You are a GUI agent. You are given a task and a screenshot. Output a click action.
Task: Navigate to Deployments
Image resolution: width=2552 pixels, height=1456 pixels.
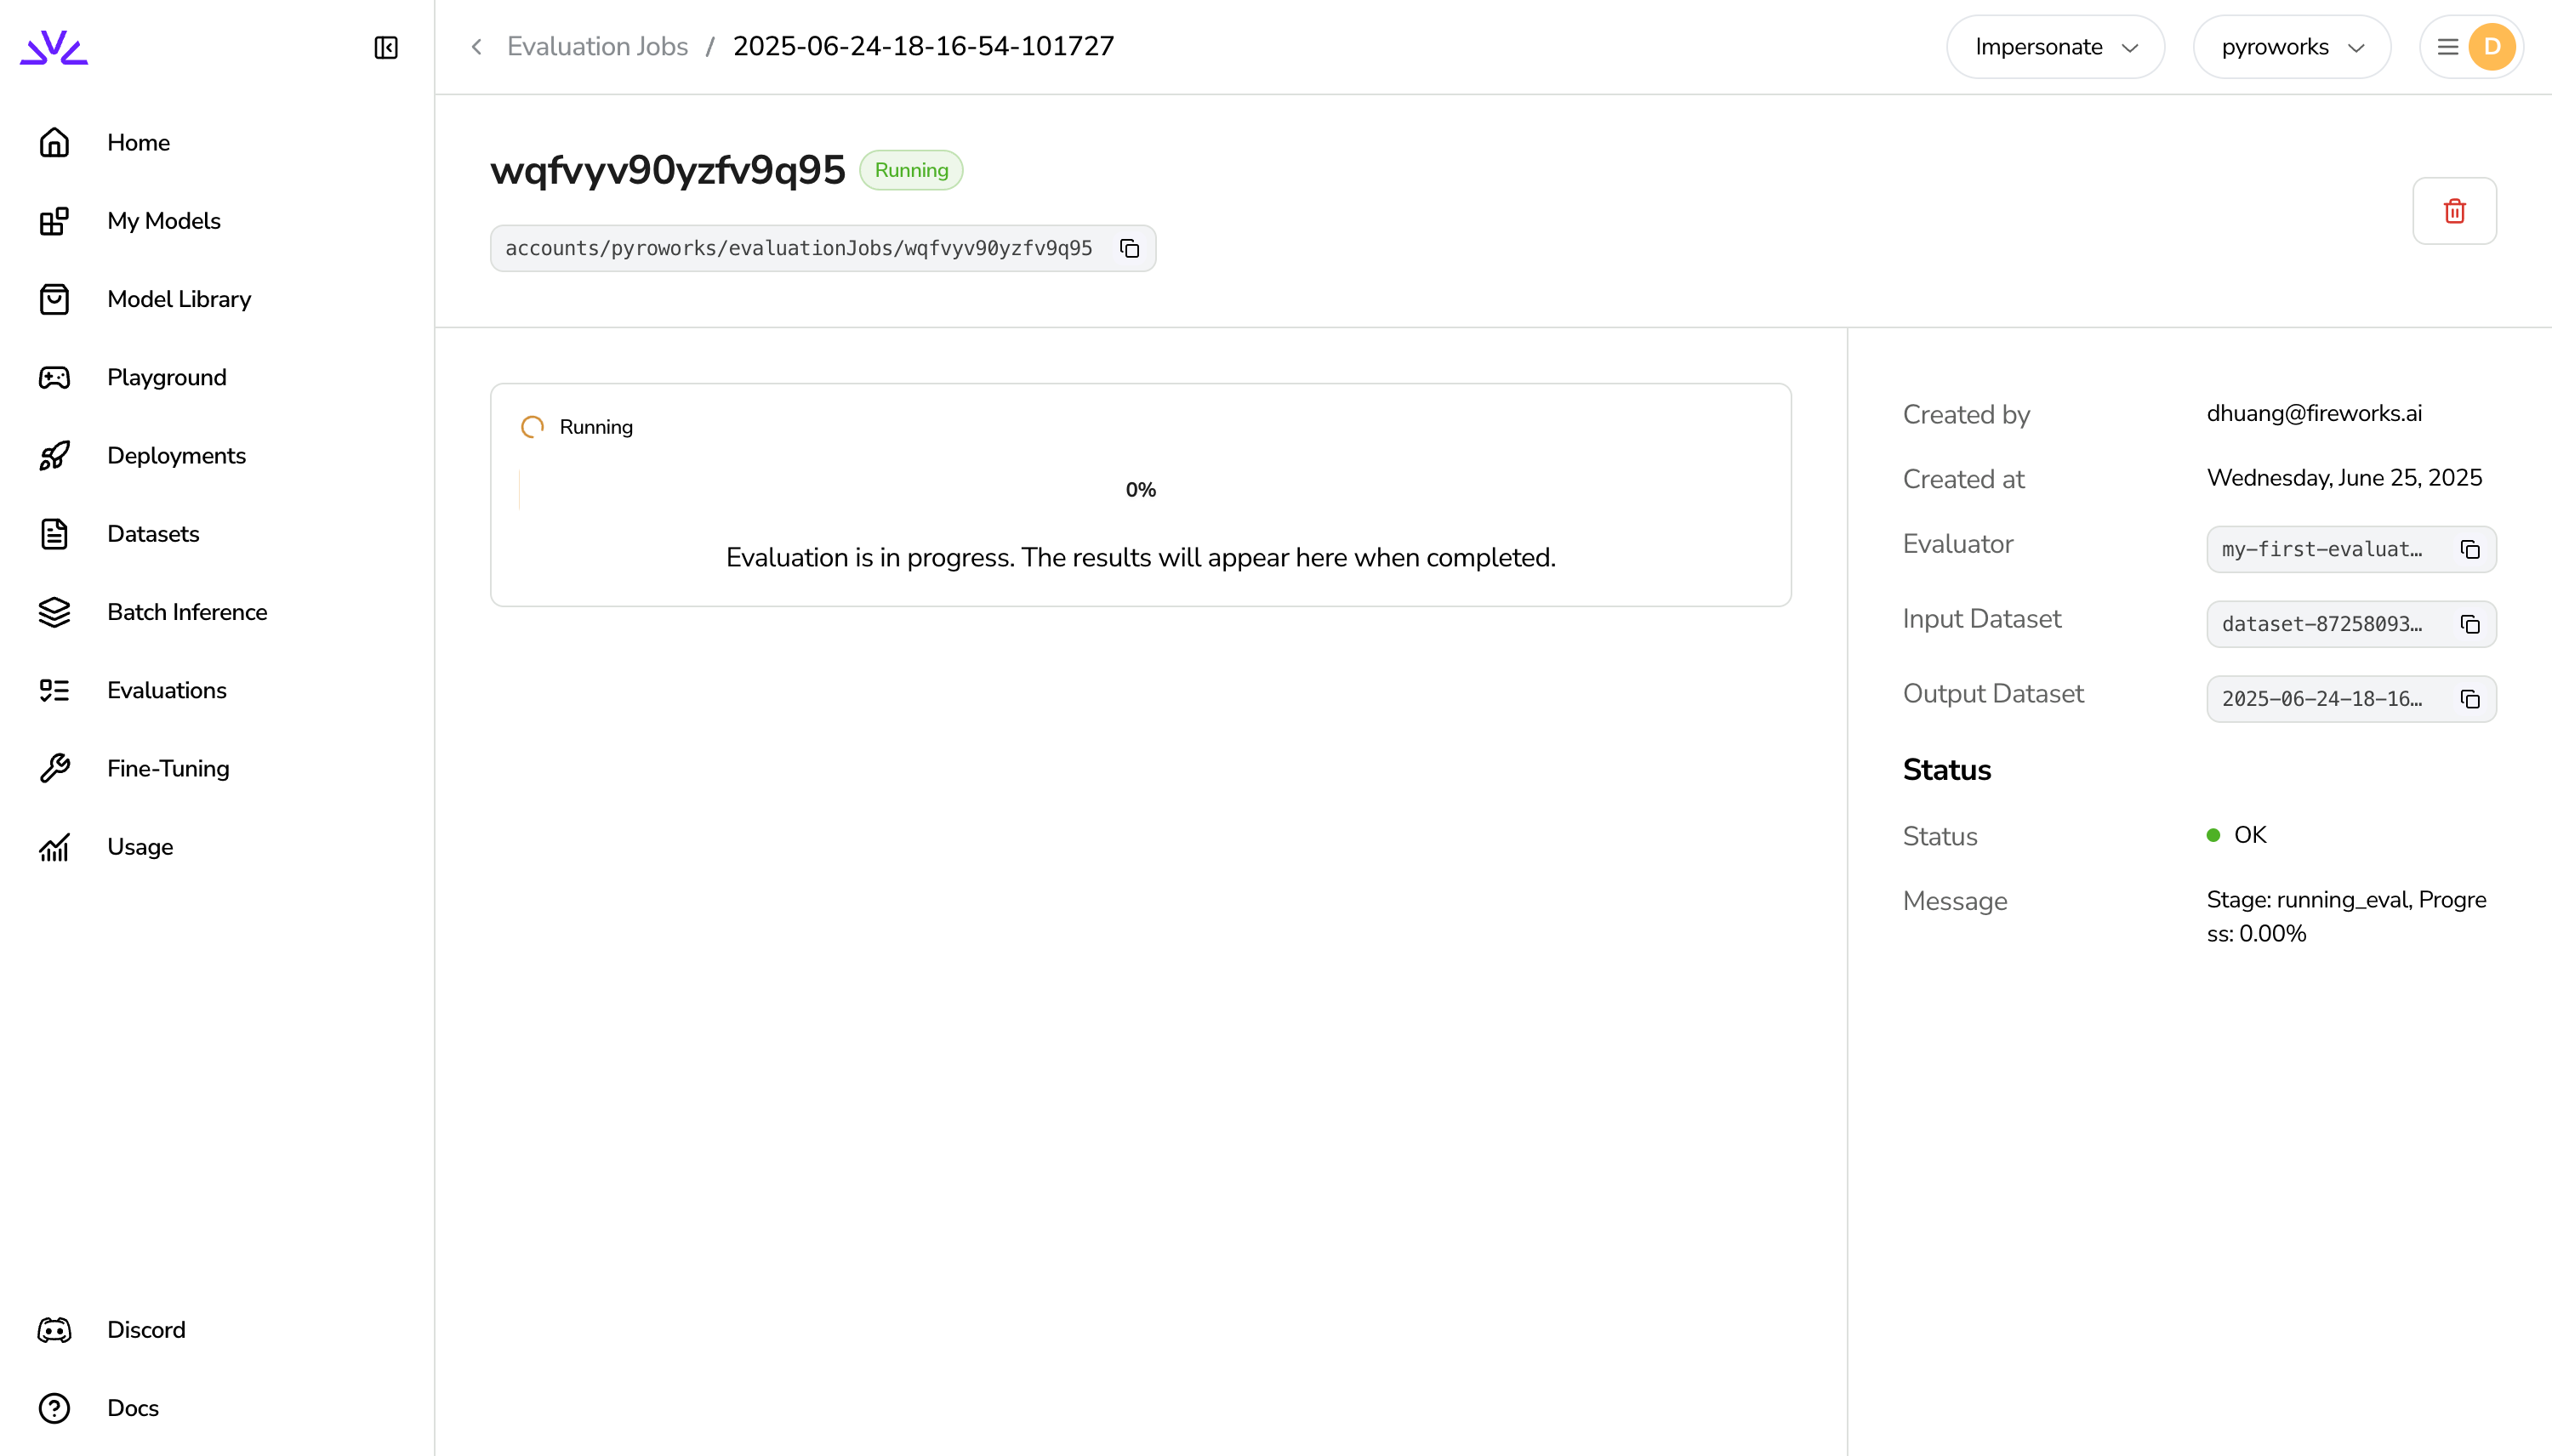click(176, 456)
